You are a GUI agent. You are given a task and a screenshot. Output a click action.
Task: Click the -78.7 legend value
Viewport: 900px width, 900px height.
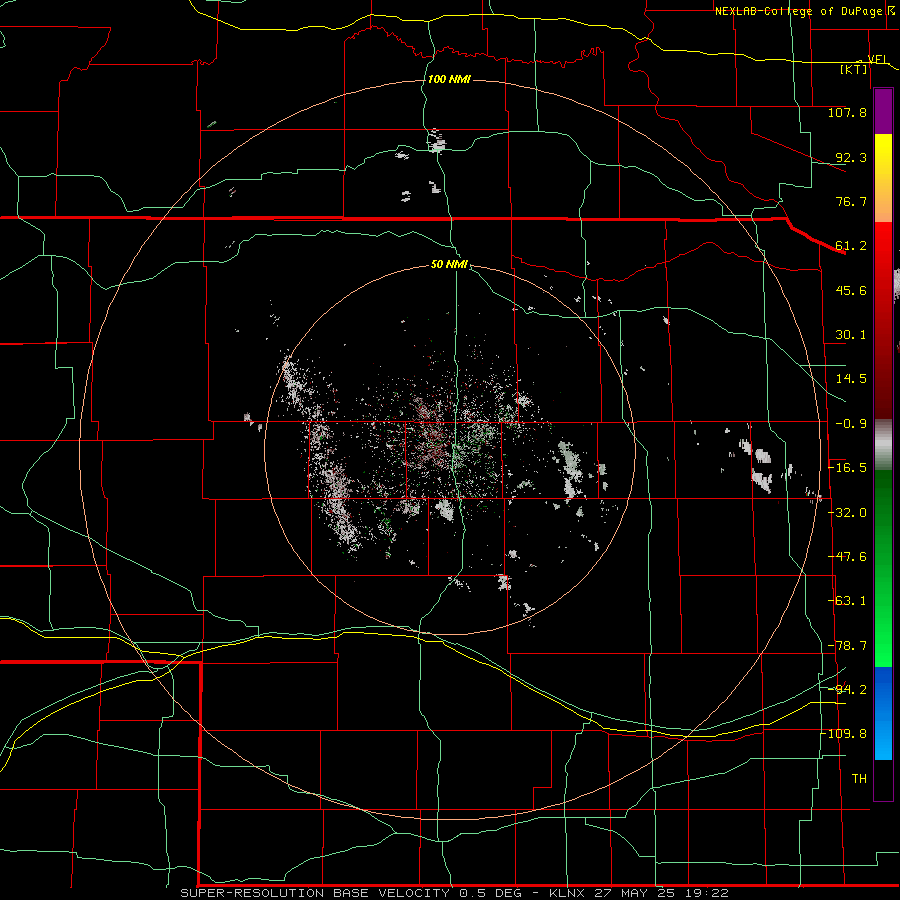847,646
